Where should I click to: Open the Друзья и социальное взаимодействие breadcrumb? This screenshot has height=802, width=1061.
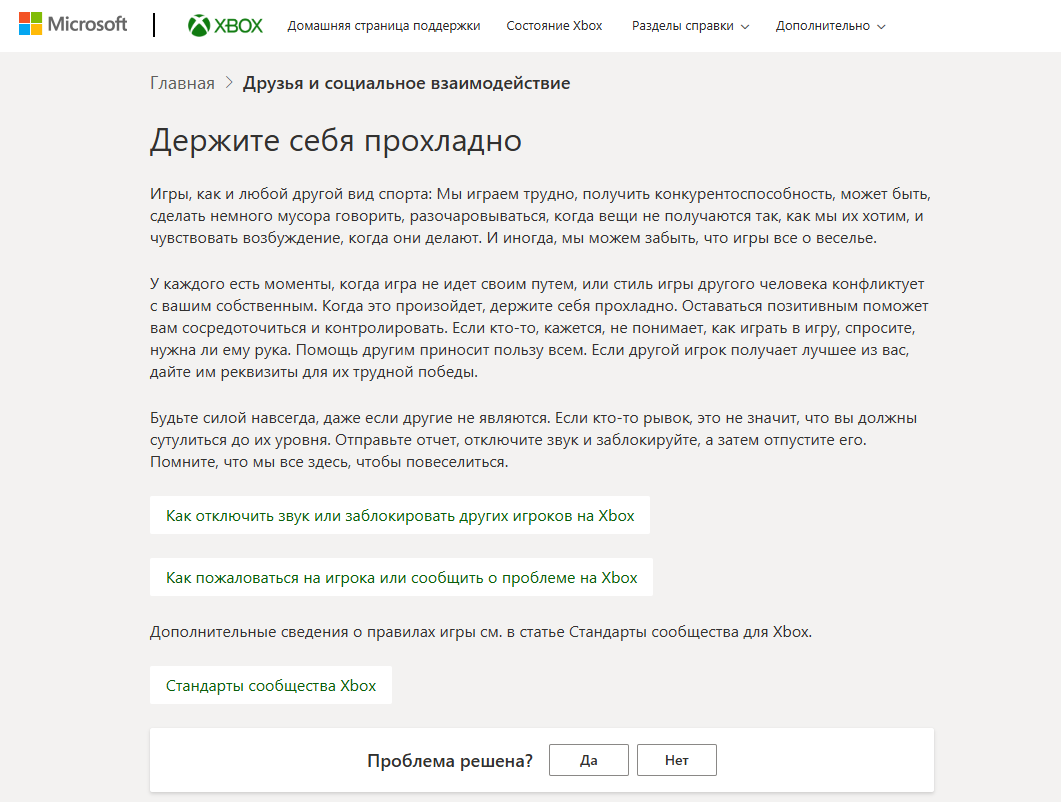(x=406, y=83)
